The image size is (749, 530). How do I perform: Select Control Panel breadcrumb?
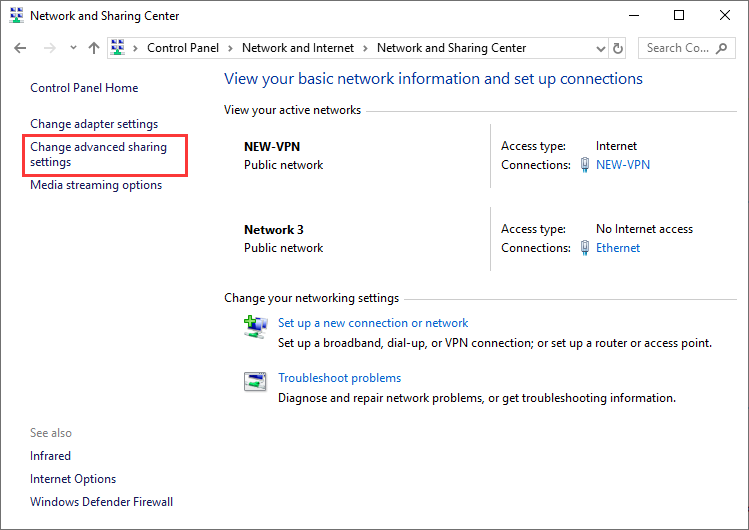point(183,48)
